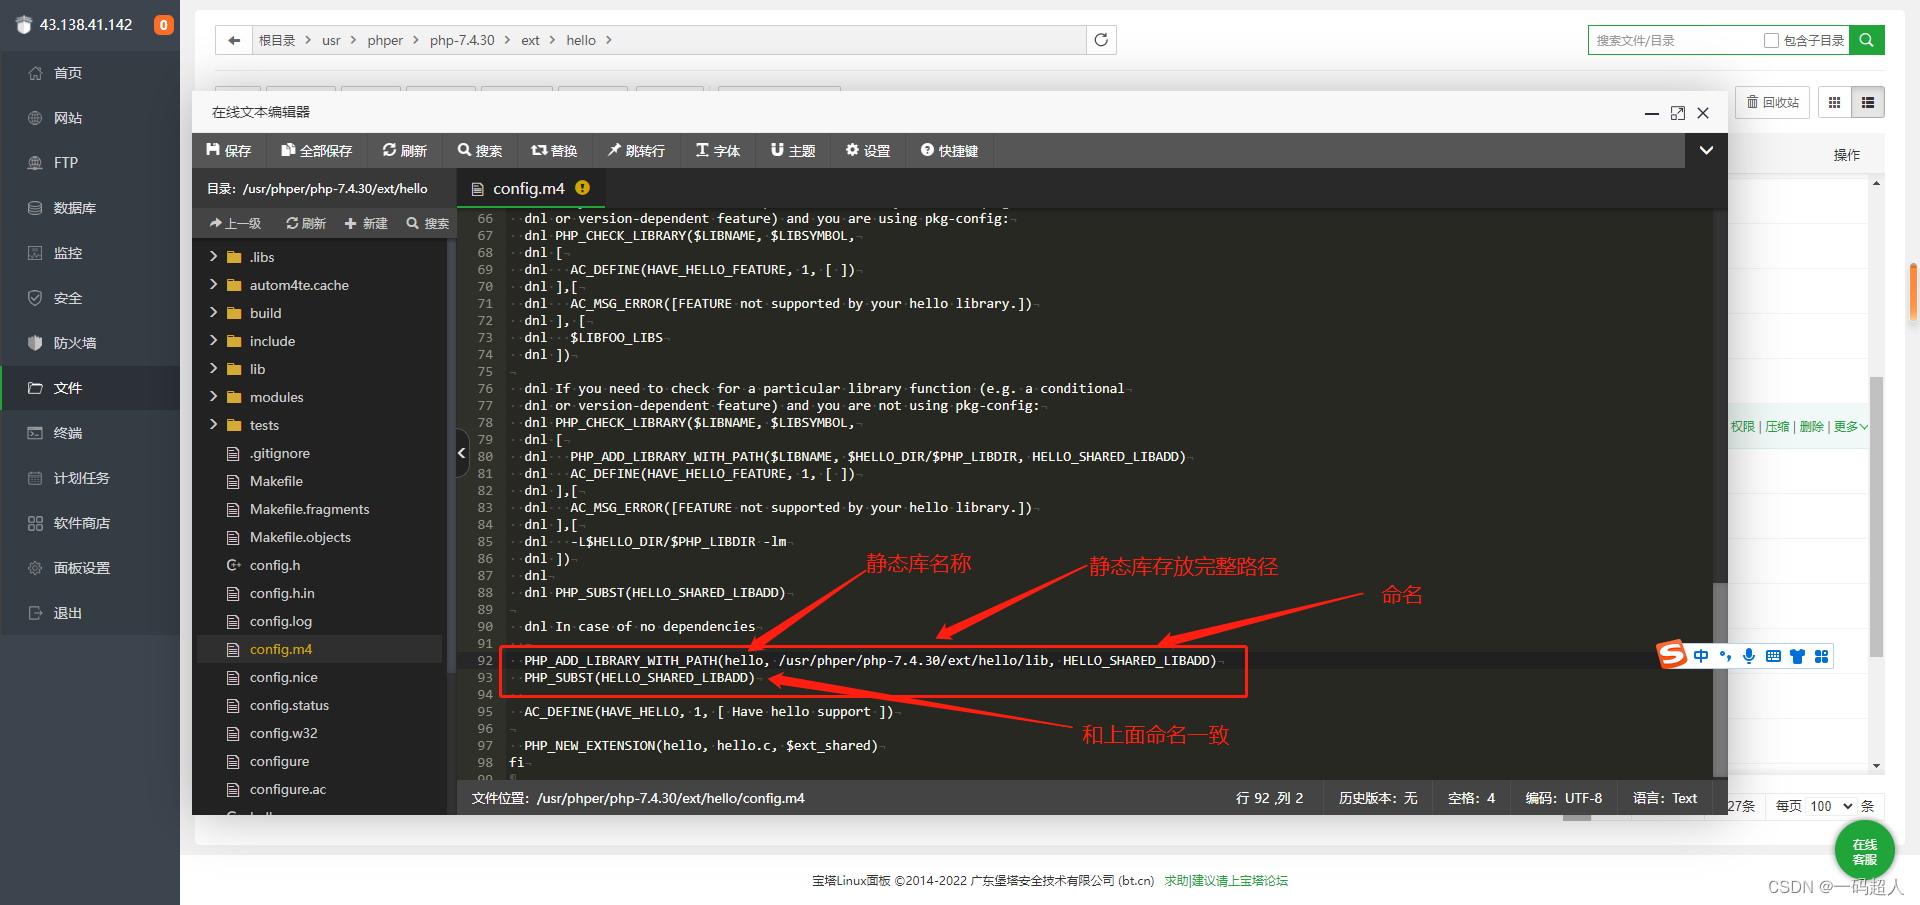This screenshot has height=905, width=1920.
Task: Go up one level with 上一级
Action: click(x=235, y=223)
